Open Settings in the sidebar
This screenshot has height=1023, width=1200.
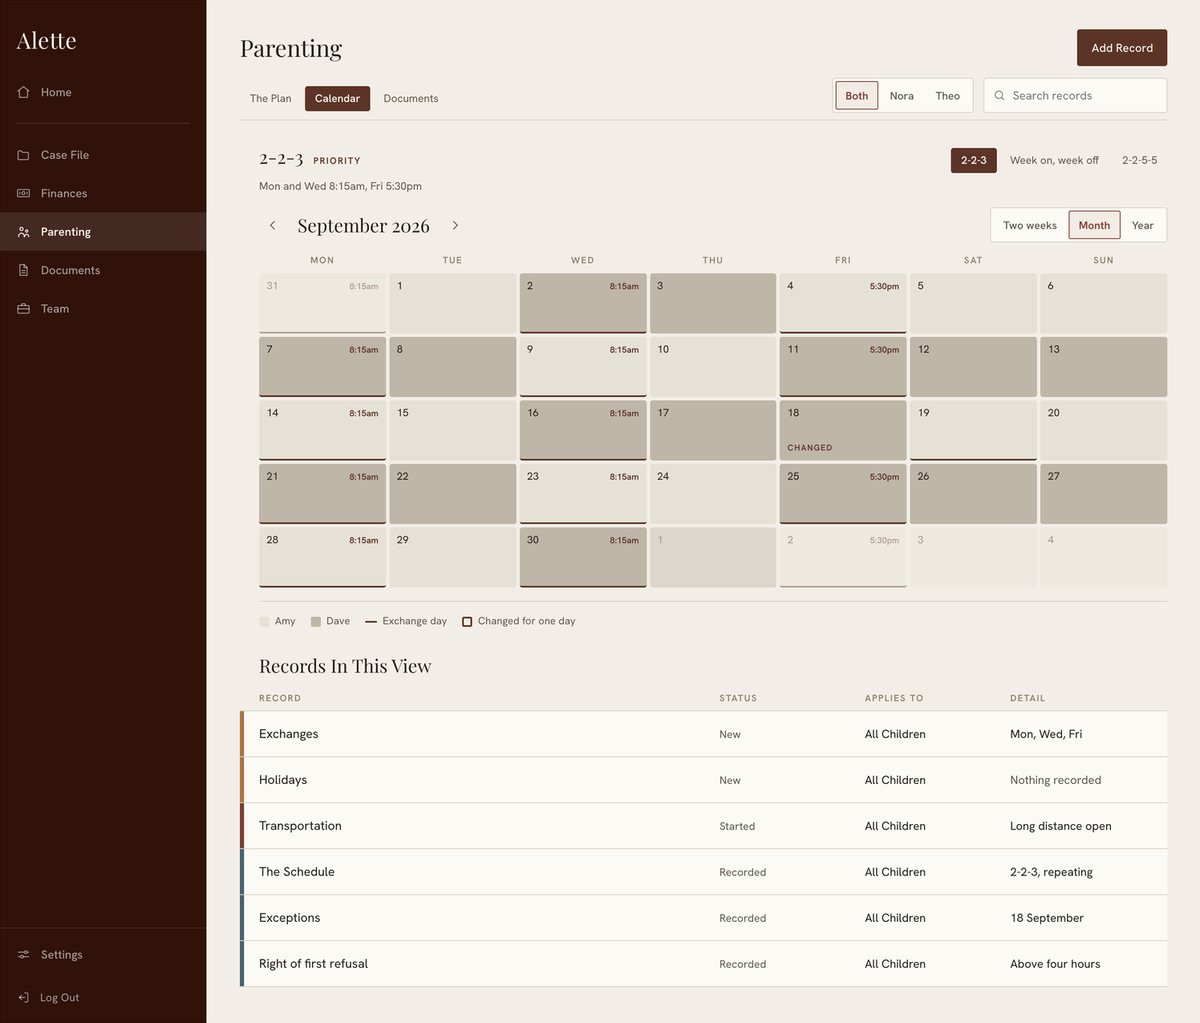103,955
